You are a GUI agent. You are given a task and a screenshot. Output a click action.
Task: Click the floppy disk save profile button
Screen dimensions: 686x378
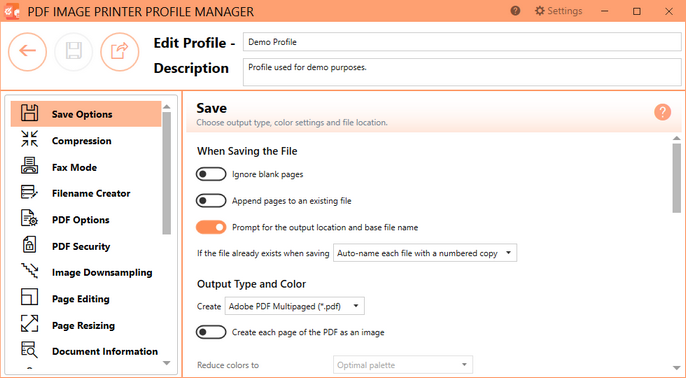pyautogui.click(x=74, y=52)
